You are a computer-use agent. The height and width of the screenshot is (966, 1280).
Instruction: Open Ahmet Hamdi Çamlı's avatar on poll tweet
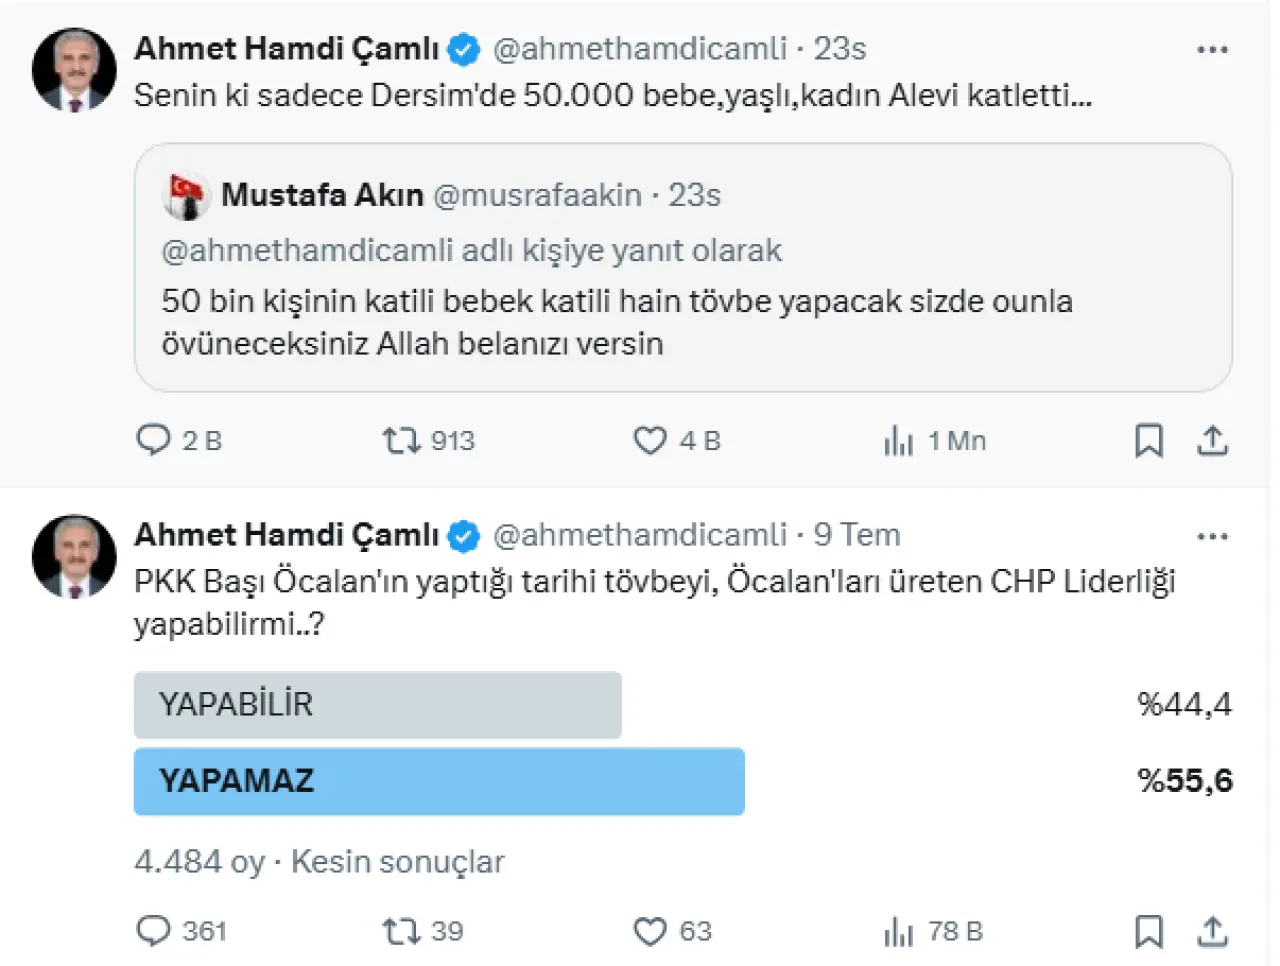[74, 556]
